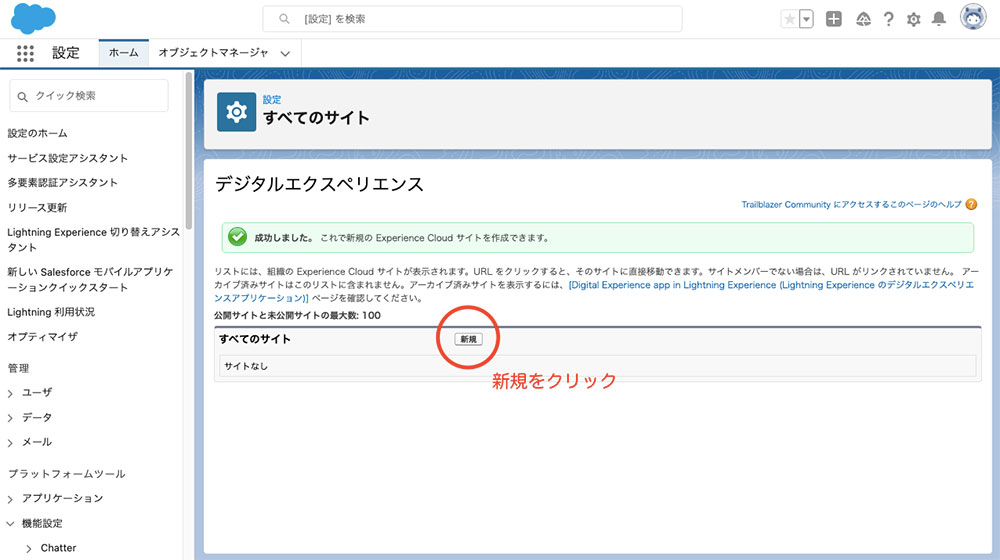Click the gear icon beside すべてのサイト title
The height and width of the screenshot is (560, 1000).
pos(237,112)
